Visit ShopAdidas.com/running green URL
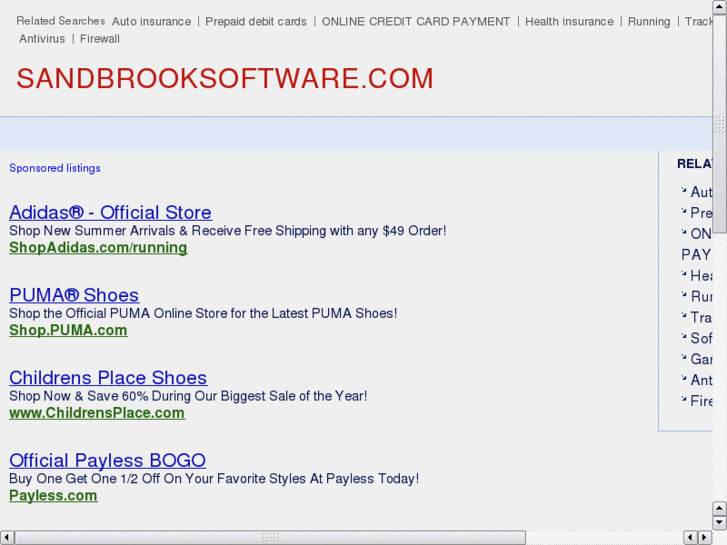 tap(98, 248)
